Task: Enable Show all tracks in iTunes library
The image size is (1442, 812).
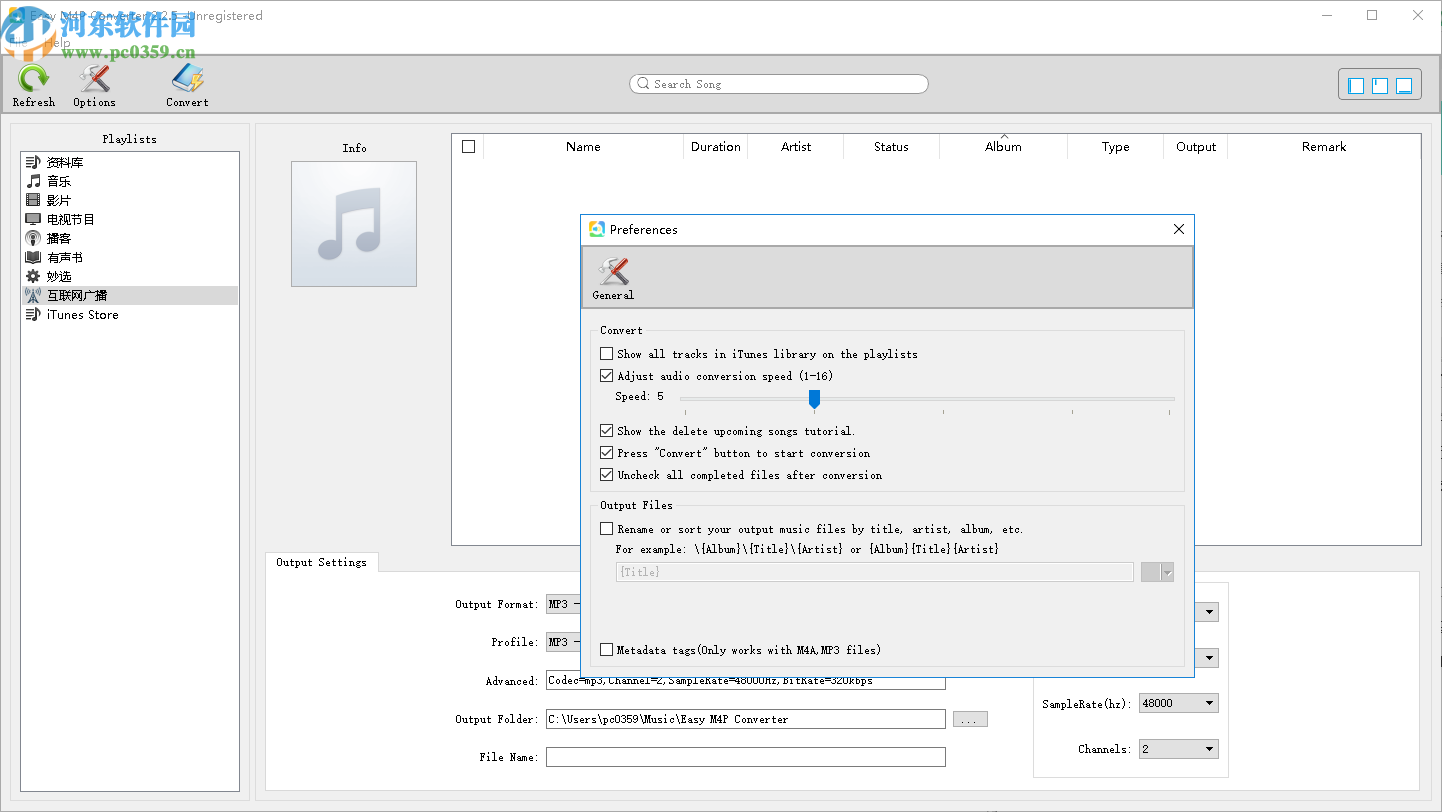Action: [x=606, y=353]
